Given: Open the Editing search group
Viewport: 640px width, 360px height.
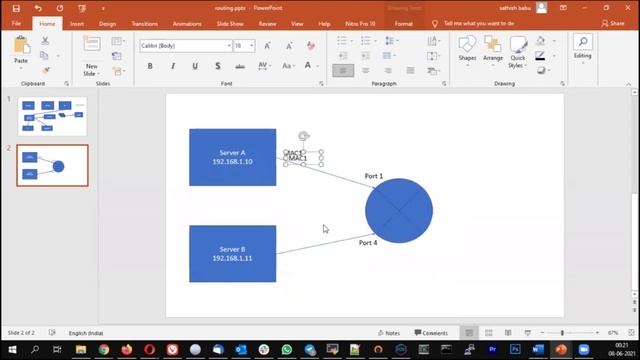Looking at the screenshot, I should 582,48.
